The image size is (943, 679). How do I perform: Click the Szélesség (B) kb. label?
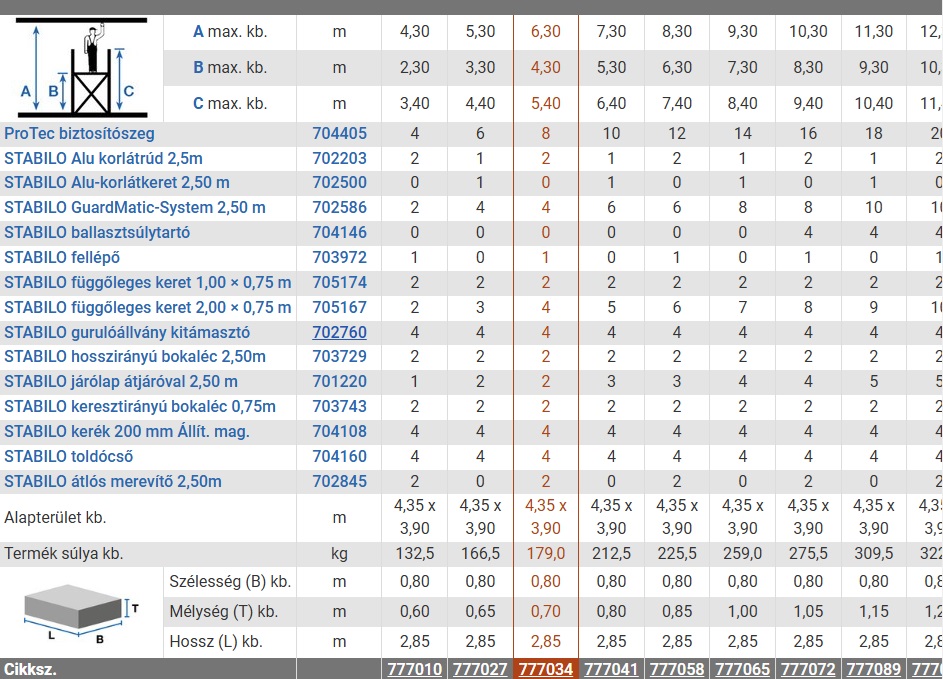[x=230, y=582]
